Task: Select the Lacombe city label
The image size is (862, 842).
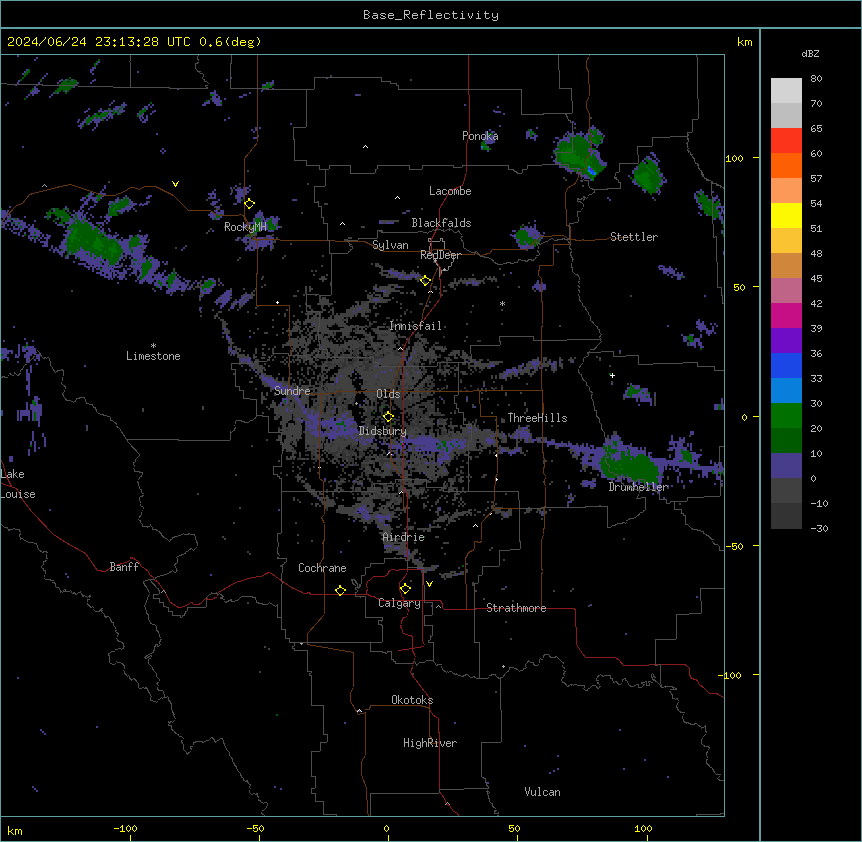Action: tap(450, 191)
